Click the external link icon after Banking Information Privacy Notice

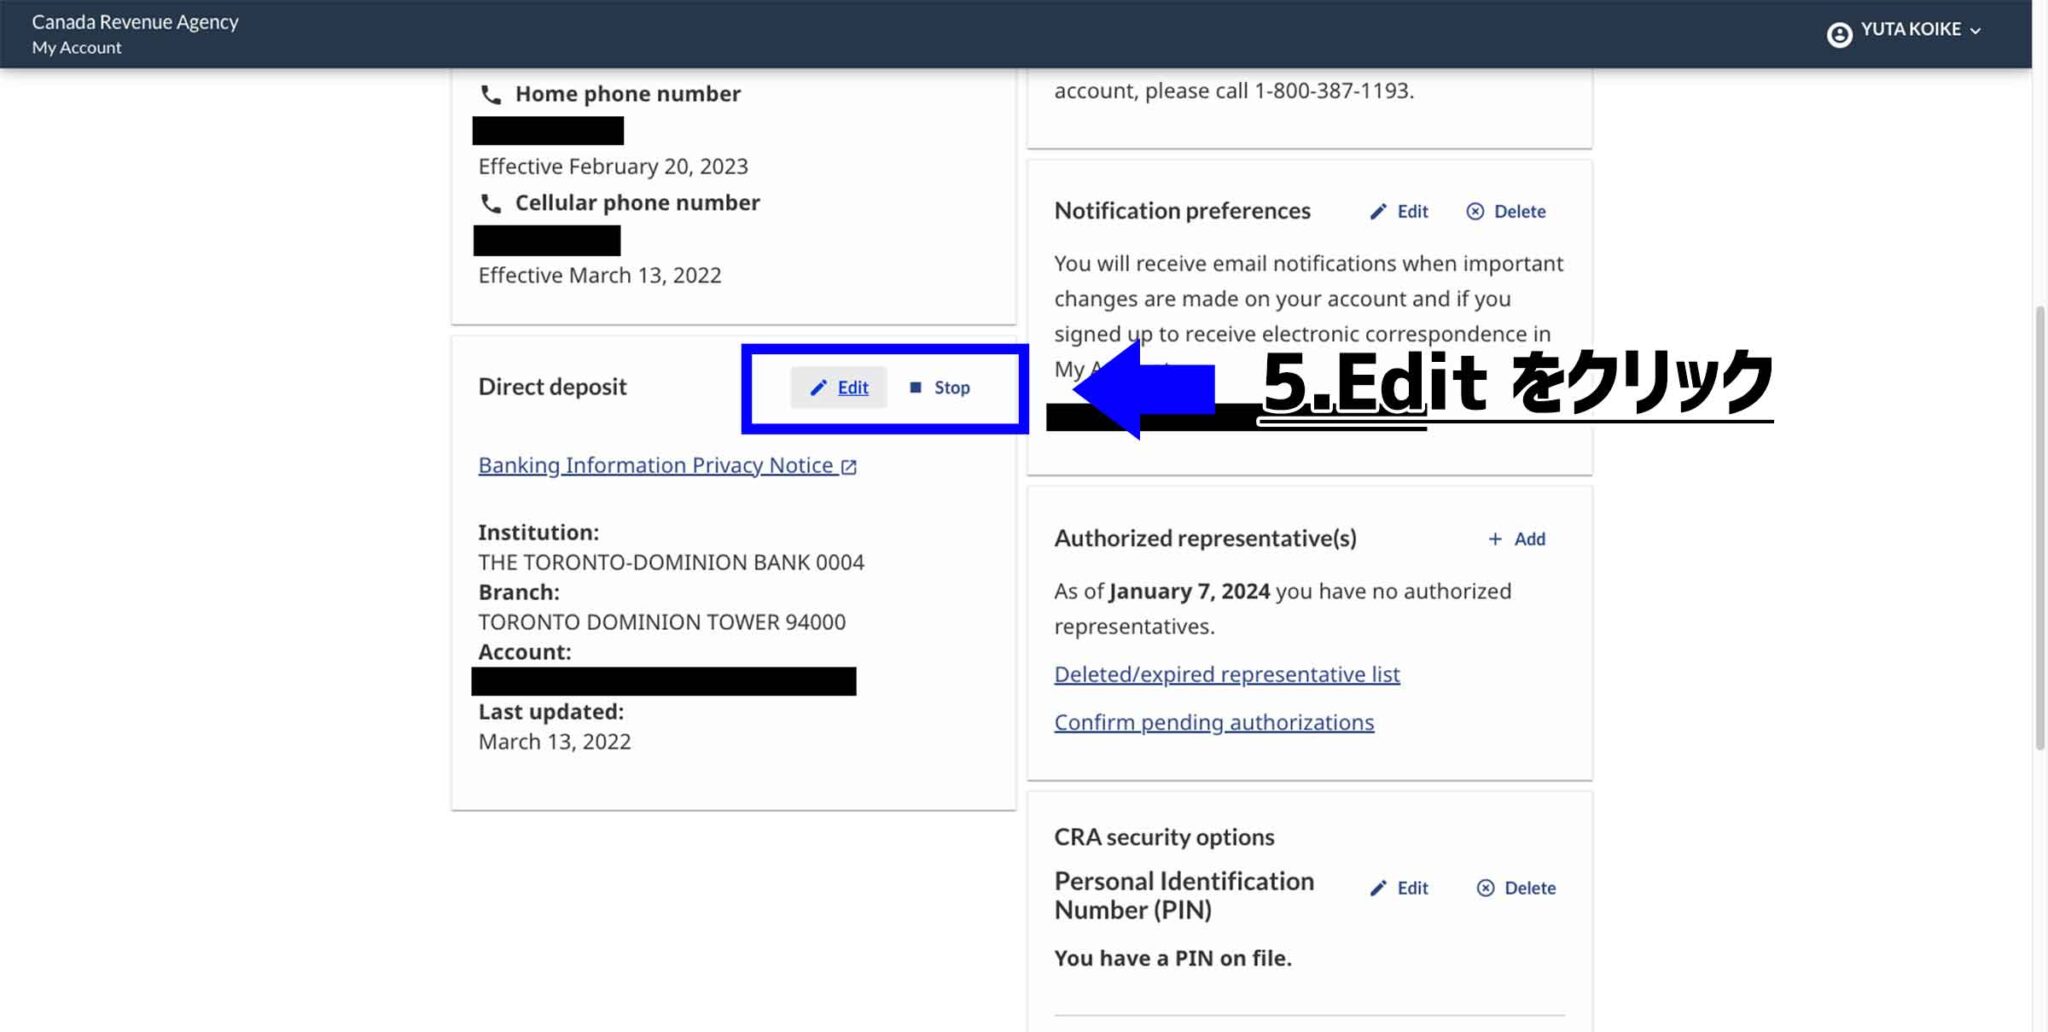850,465
